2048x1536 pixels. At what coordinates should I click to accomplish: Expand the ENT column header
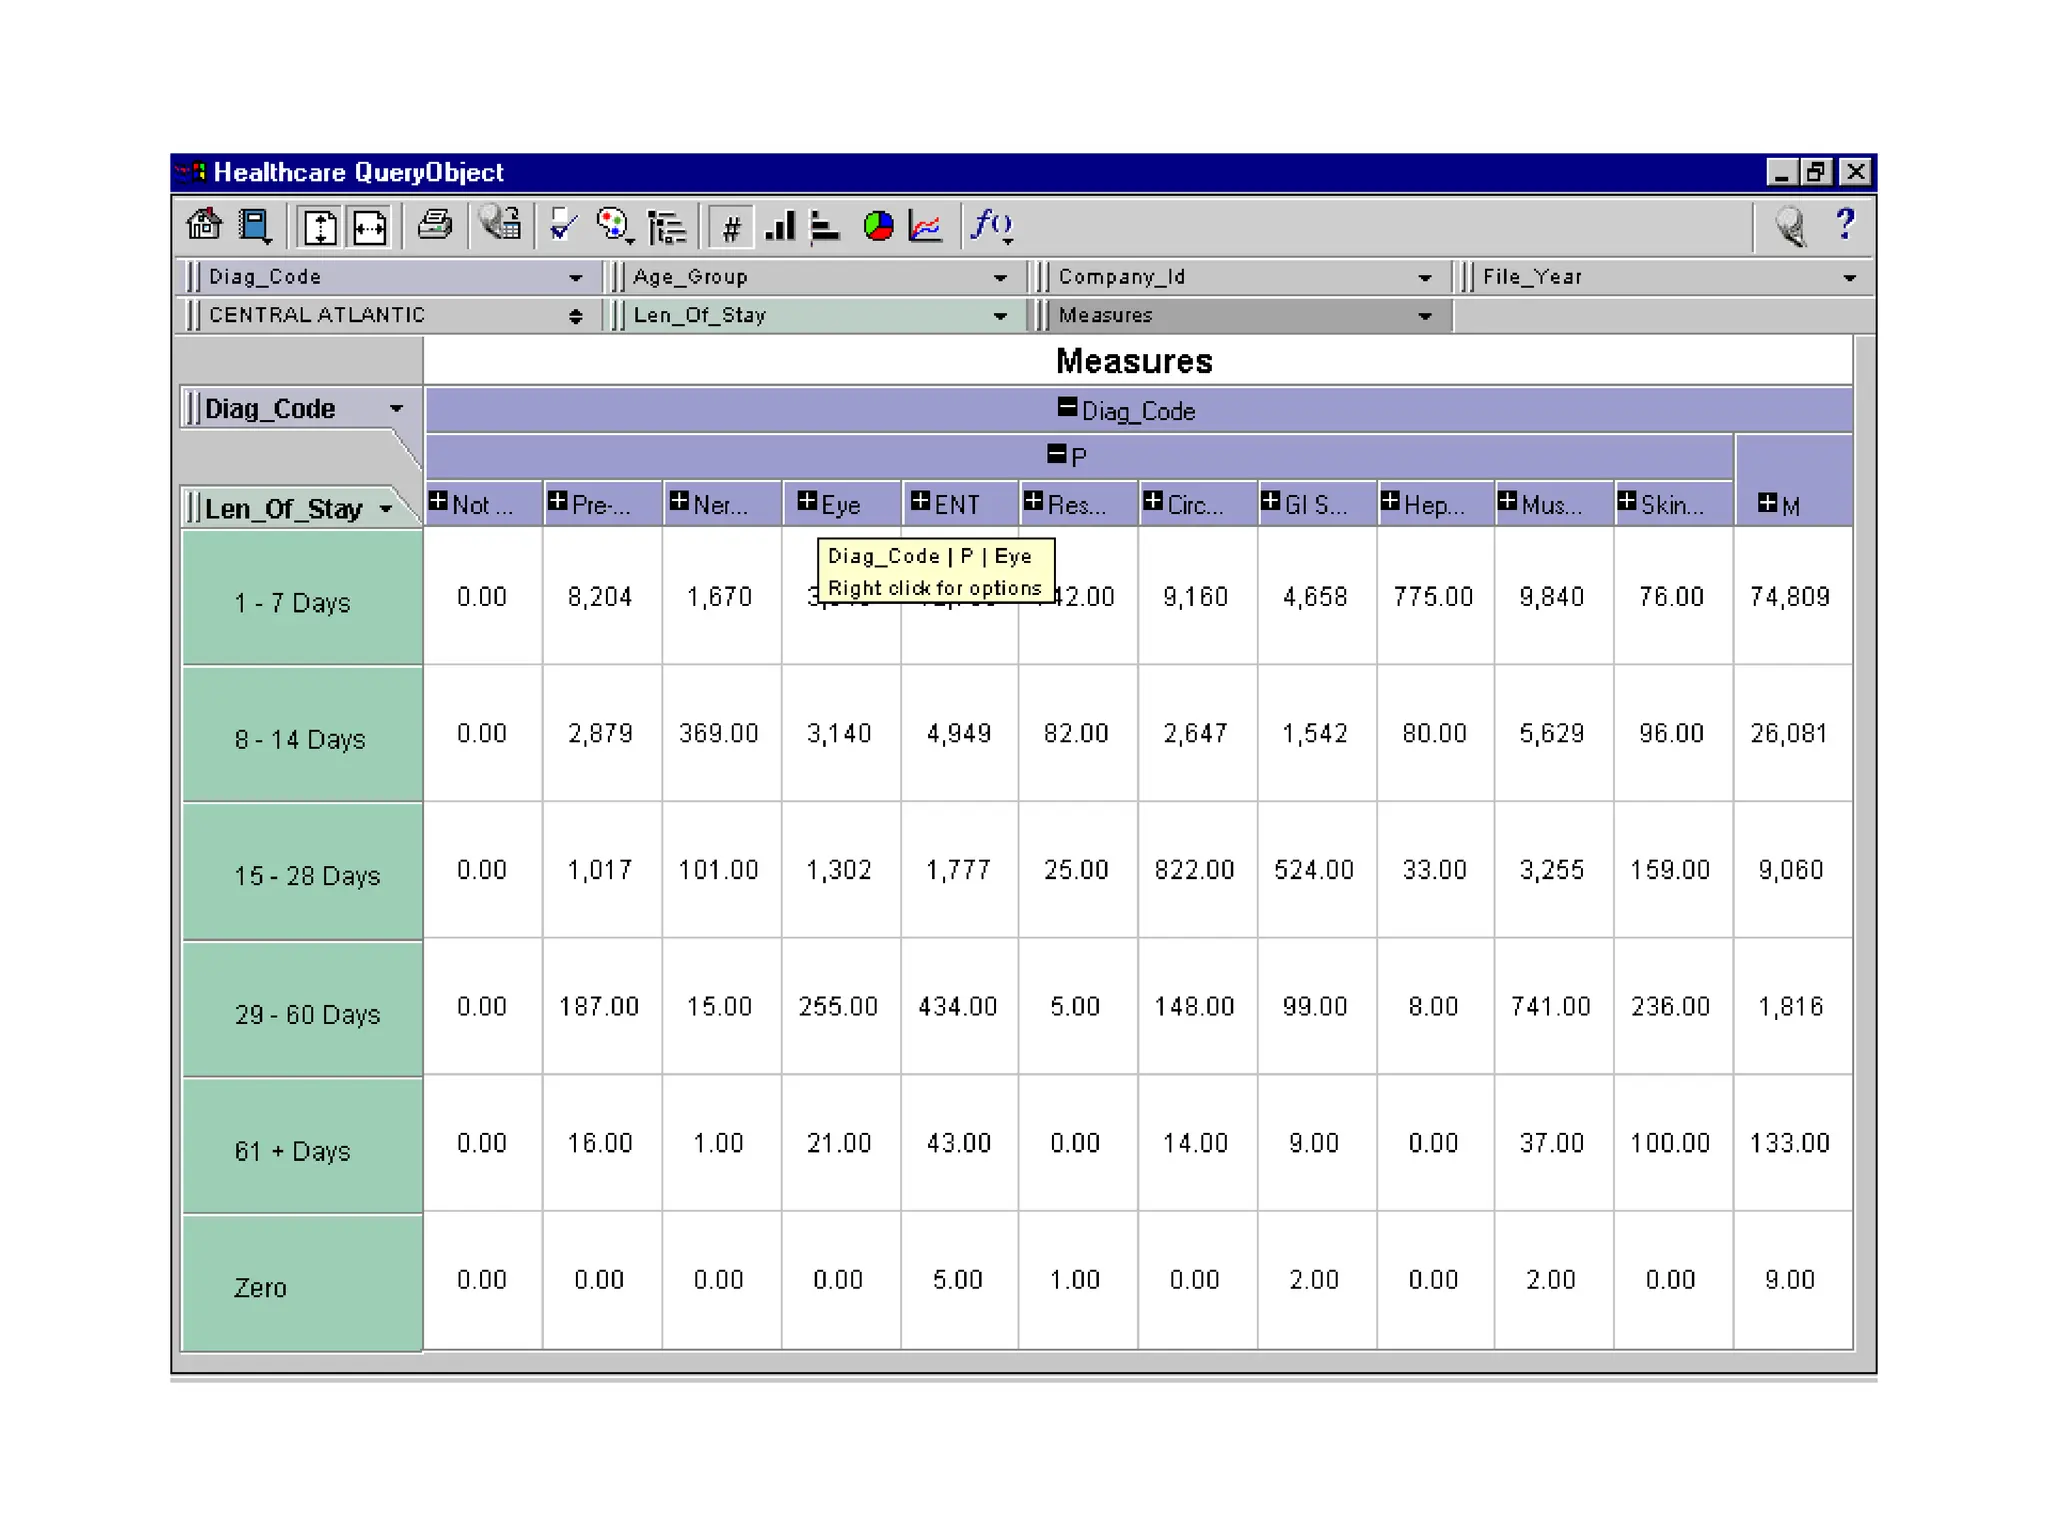(x=921, y=502)
